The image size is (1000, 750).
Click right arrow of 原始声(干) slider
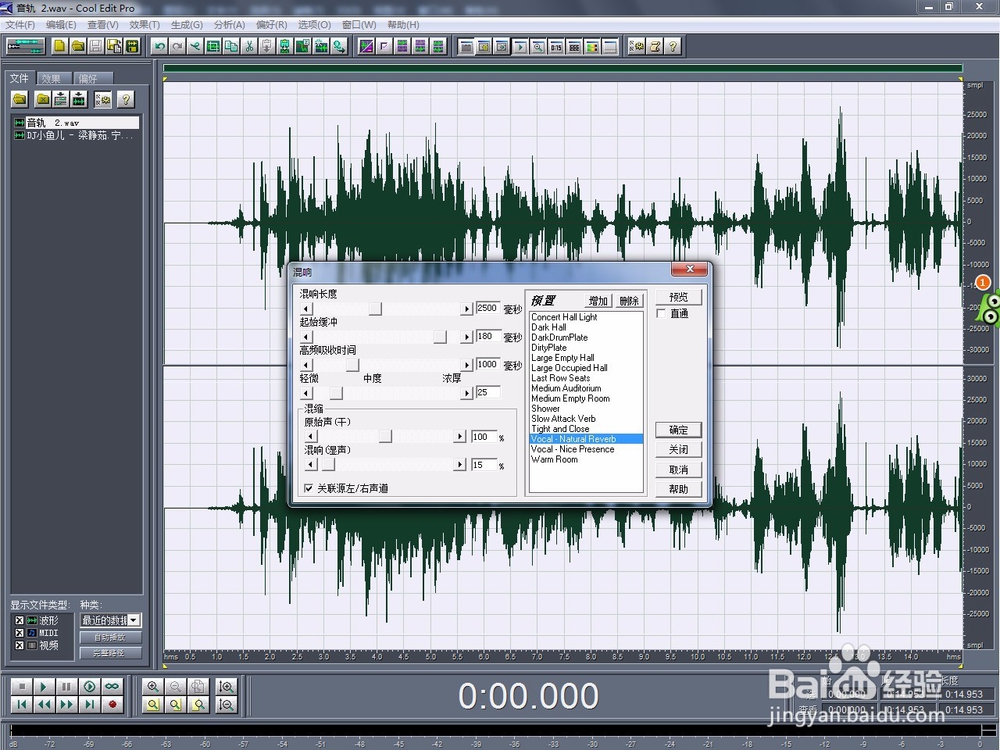[x=460, y=437]
